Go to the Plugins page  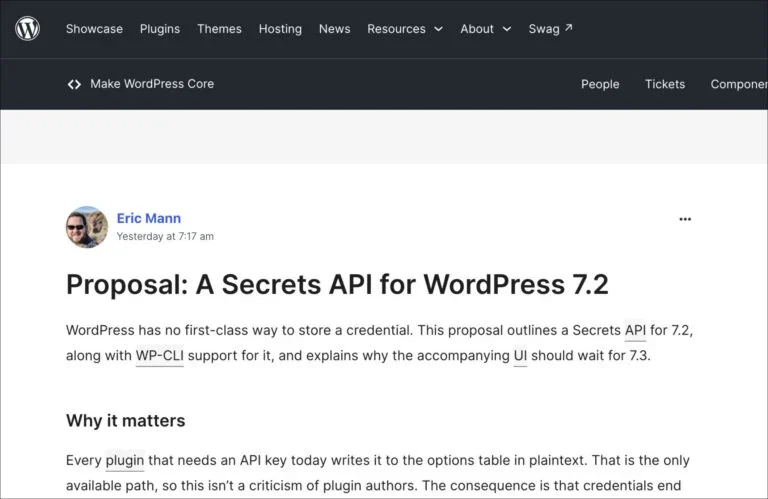point(160,29)
